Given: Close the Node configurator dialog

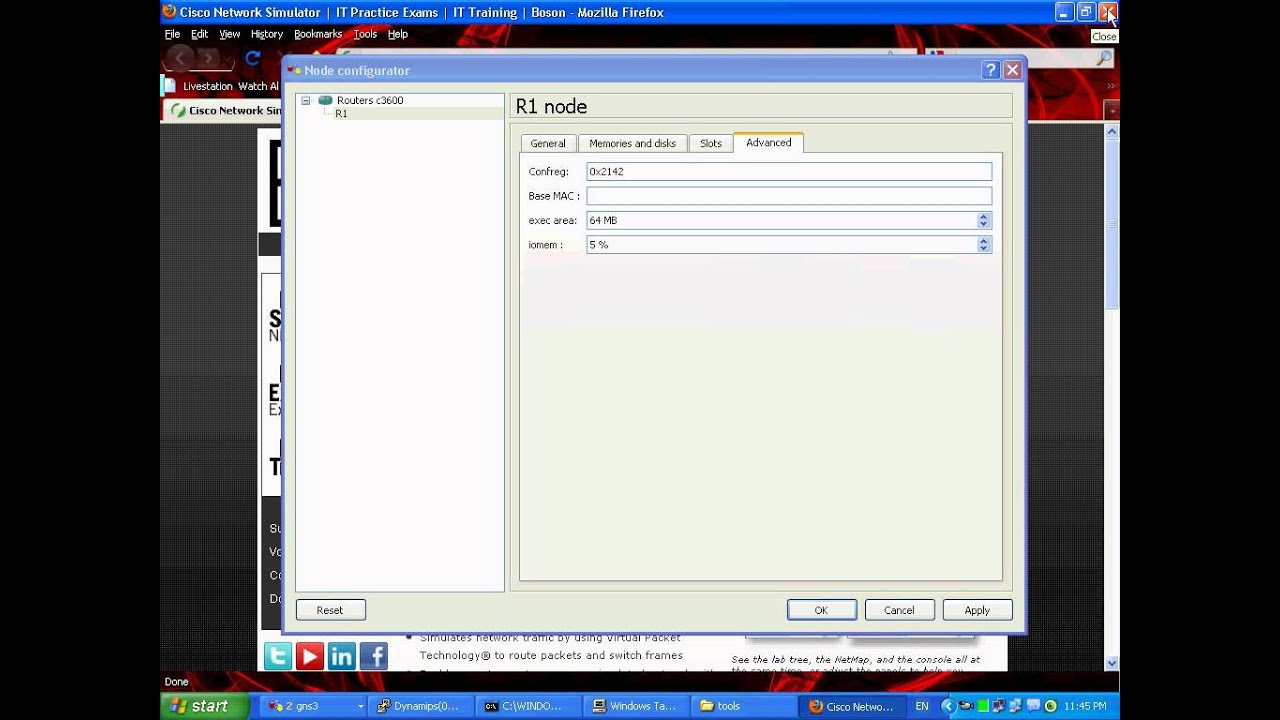Looking at the screenshot, I should pyautogui.click(x=1012, y=70).
